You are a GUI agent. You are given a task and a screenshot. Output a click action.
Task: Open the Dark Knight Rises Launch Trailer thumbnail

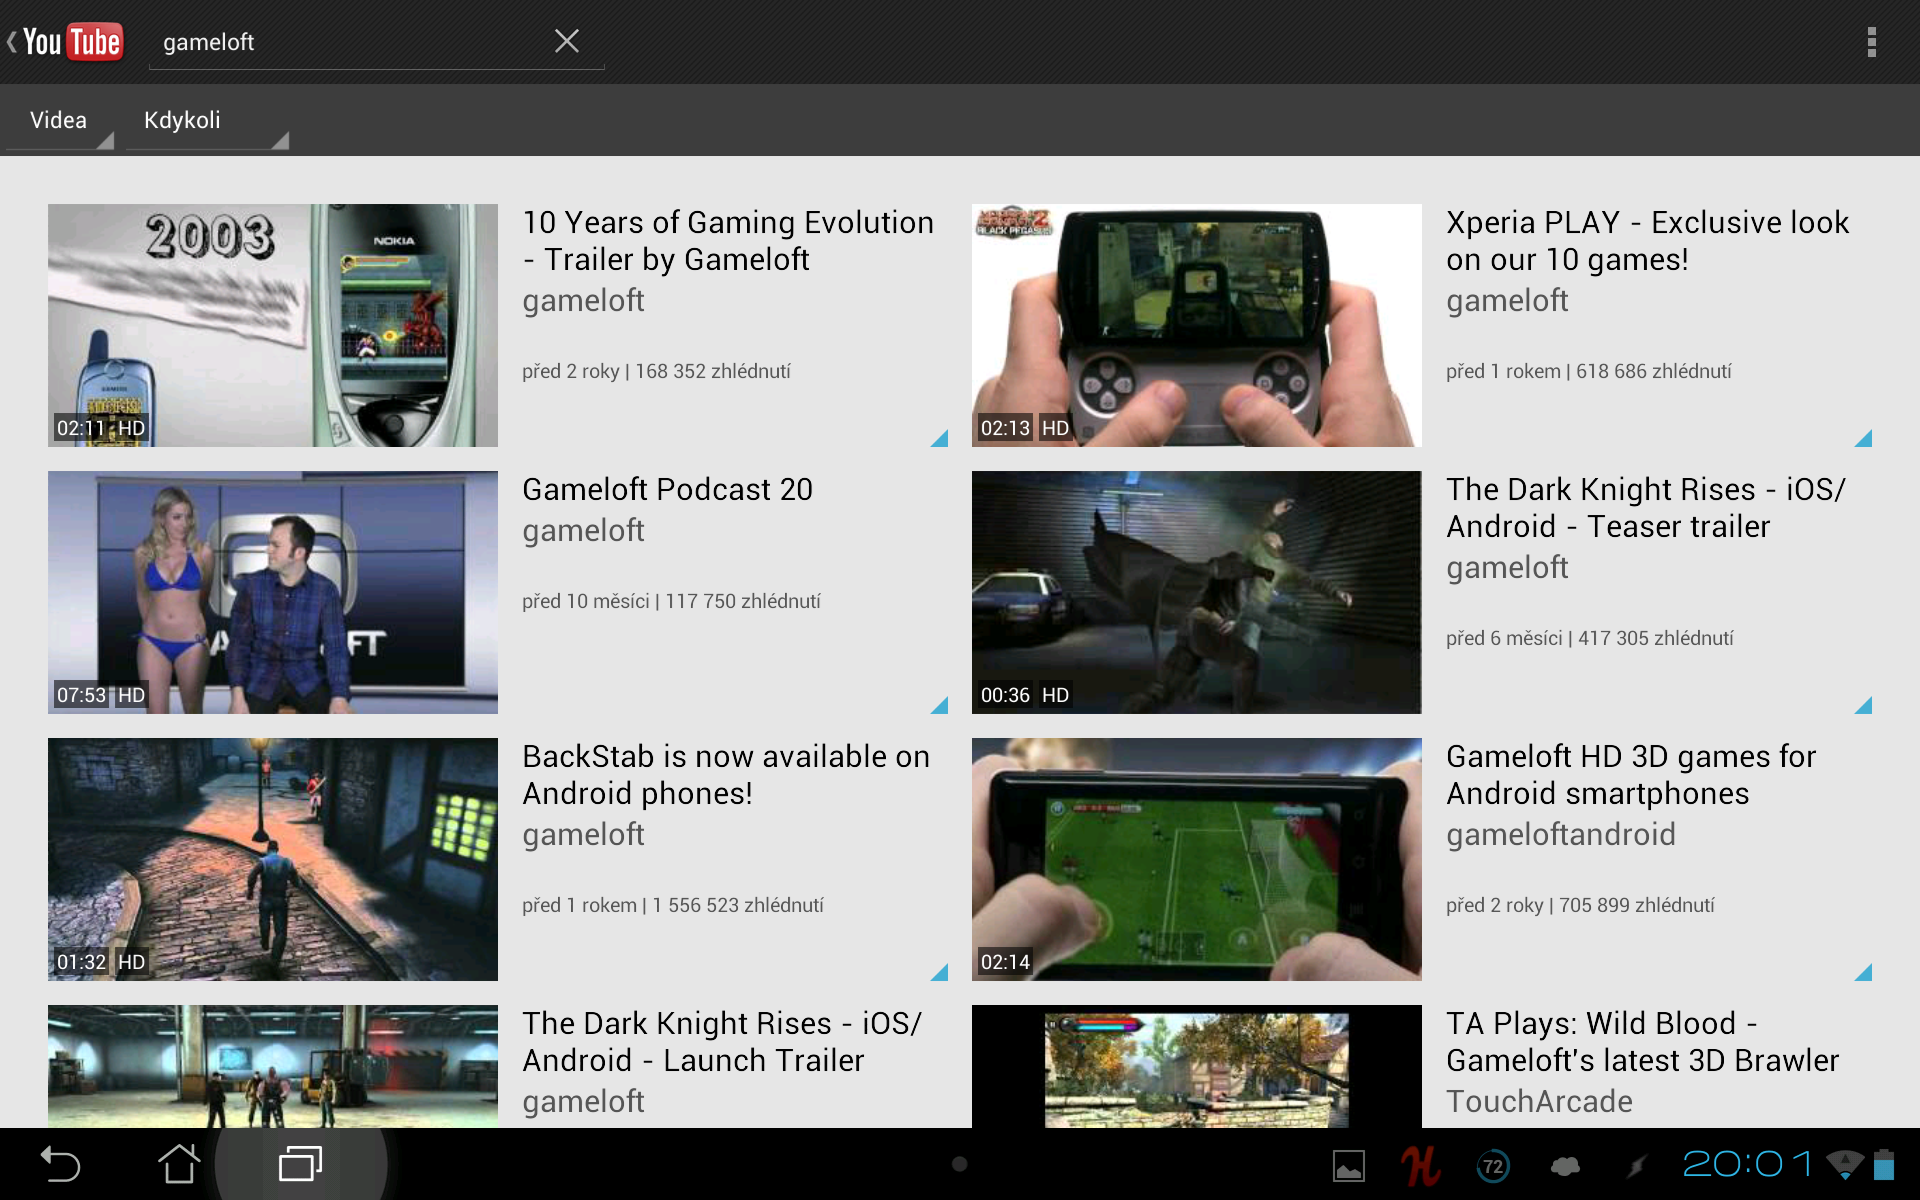[273, 1066]
